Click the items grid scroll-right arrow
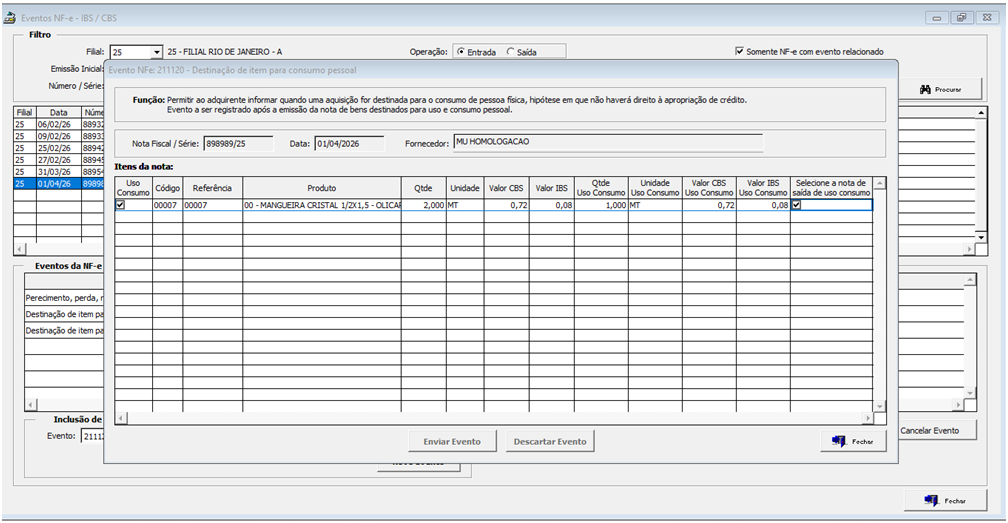The height and width of the screenshot is (523, 1008). (867, 417)
